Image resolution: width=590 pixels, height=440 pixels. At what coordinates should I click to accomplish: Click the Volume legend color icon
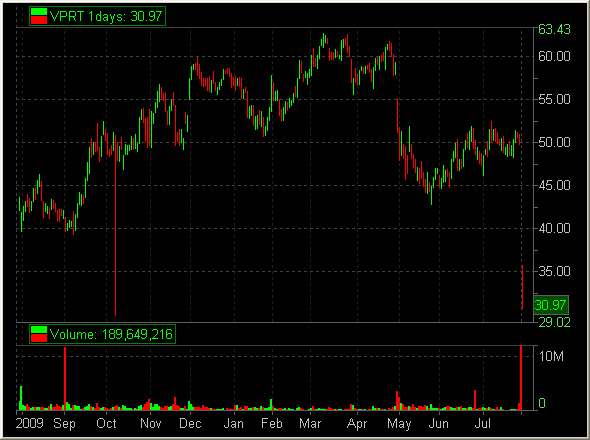[39, 334]
